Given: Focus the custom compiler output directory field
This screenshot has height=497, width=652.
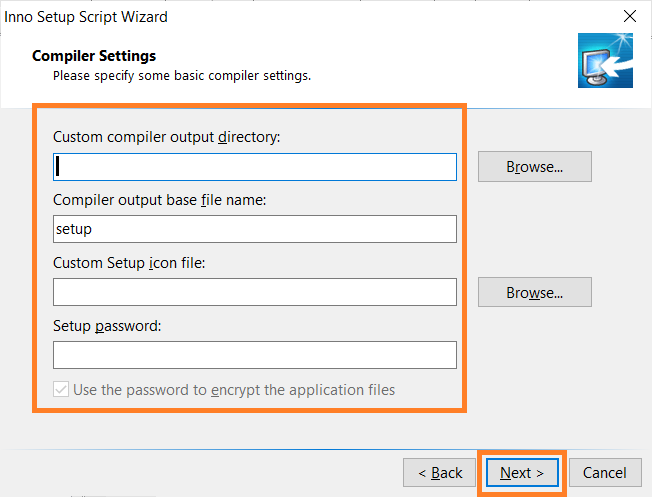Looking at the screenshot, I should (254, 167).
